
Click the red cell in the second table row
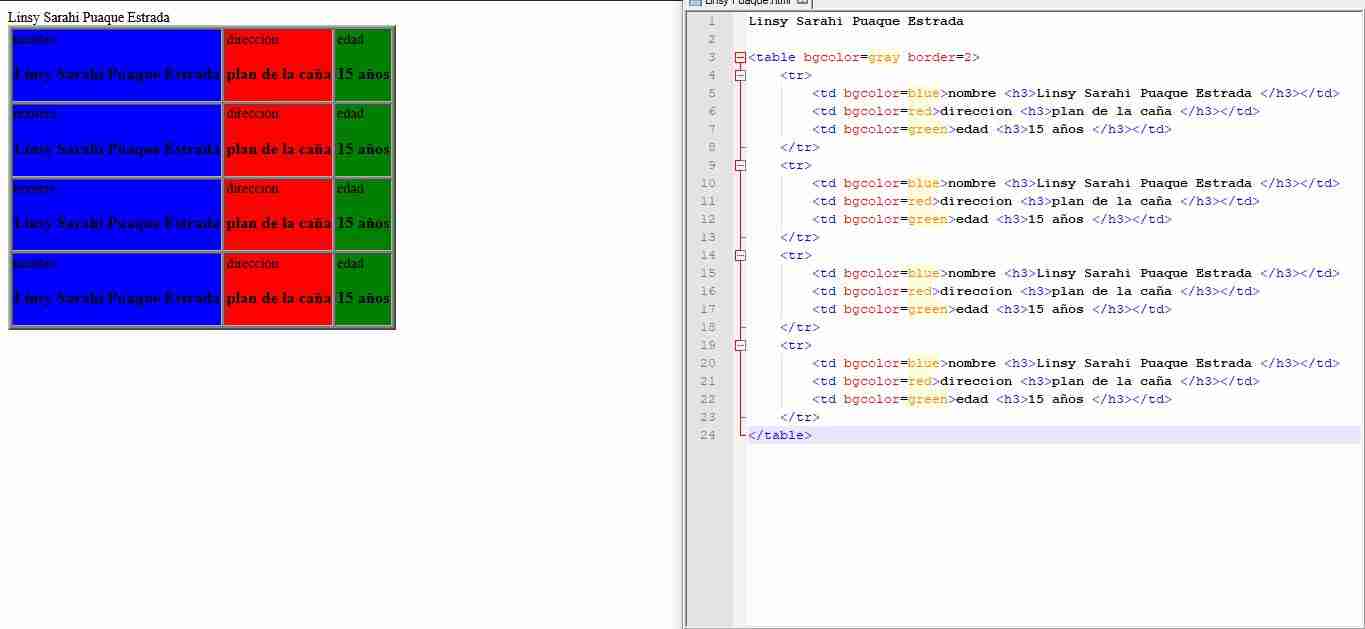tap(278, 140)
